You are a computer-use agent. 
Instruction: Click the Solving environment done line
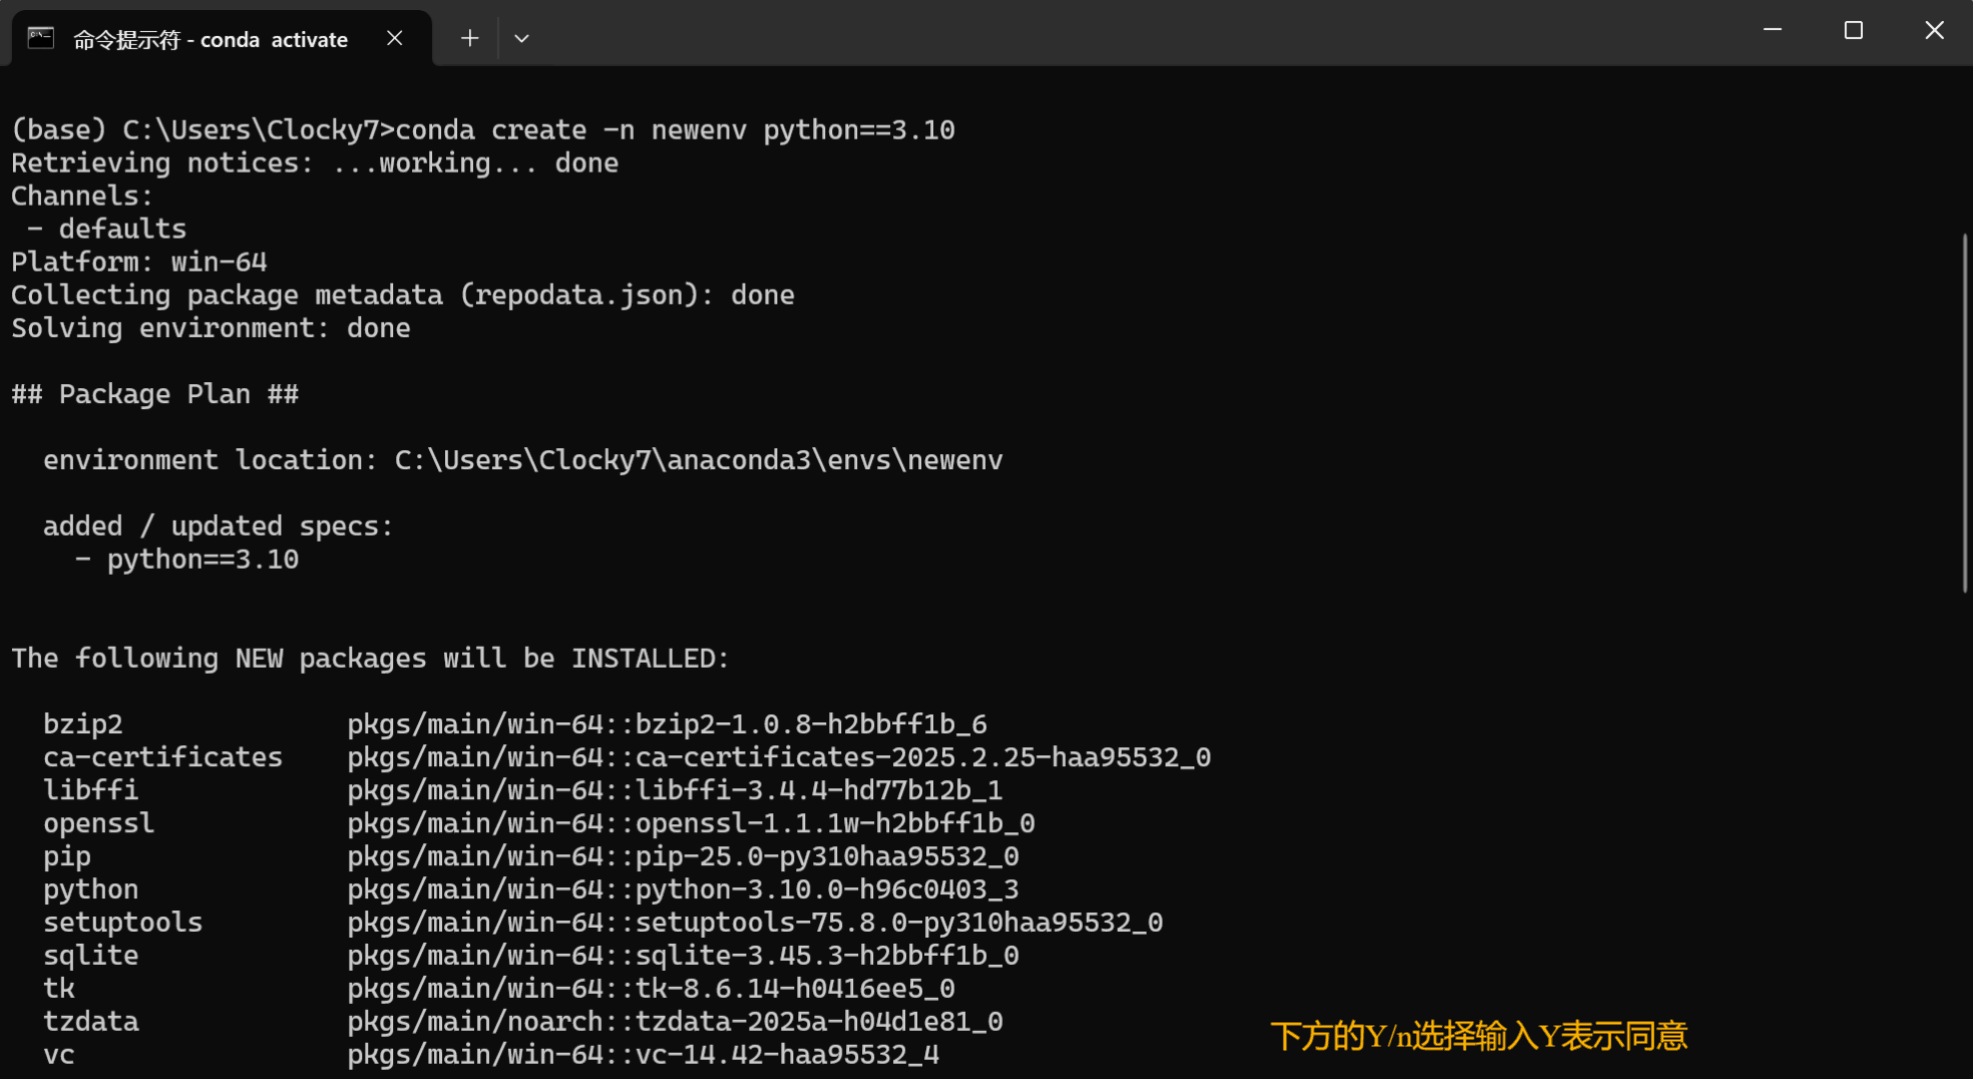coord(210,328)
